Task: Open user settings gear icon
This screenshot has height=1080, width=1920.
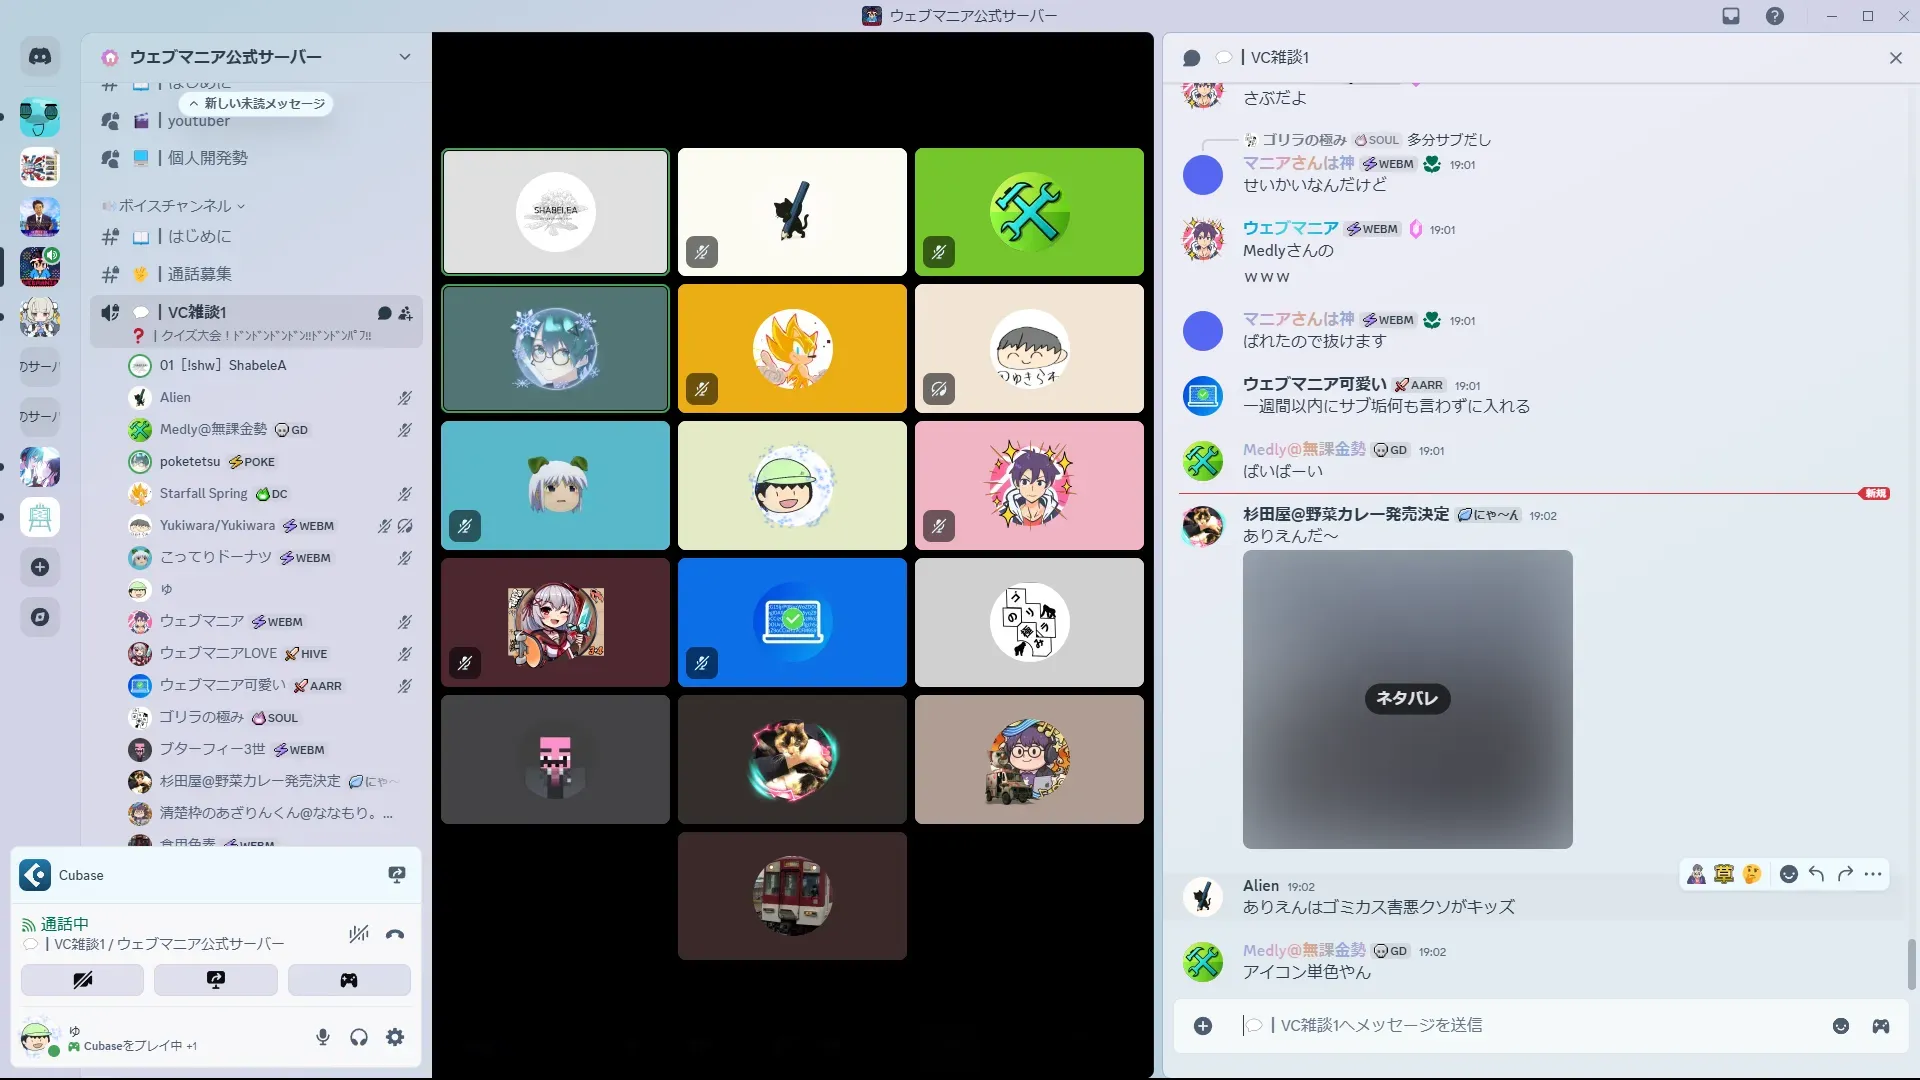Action: (395, 1037)
